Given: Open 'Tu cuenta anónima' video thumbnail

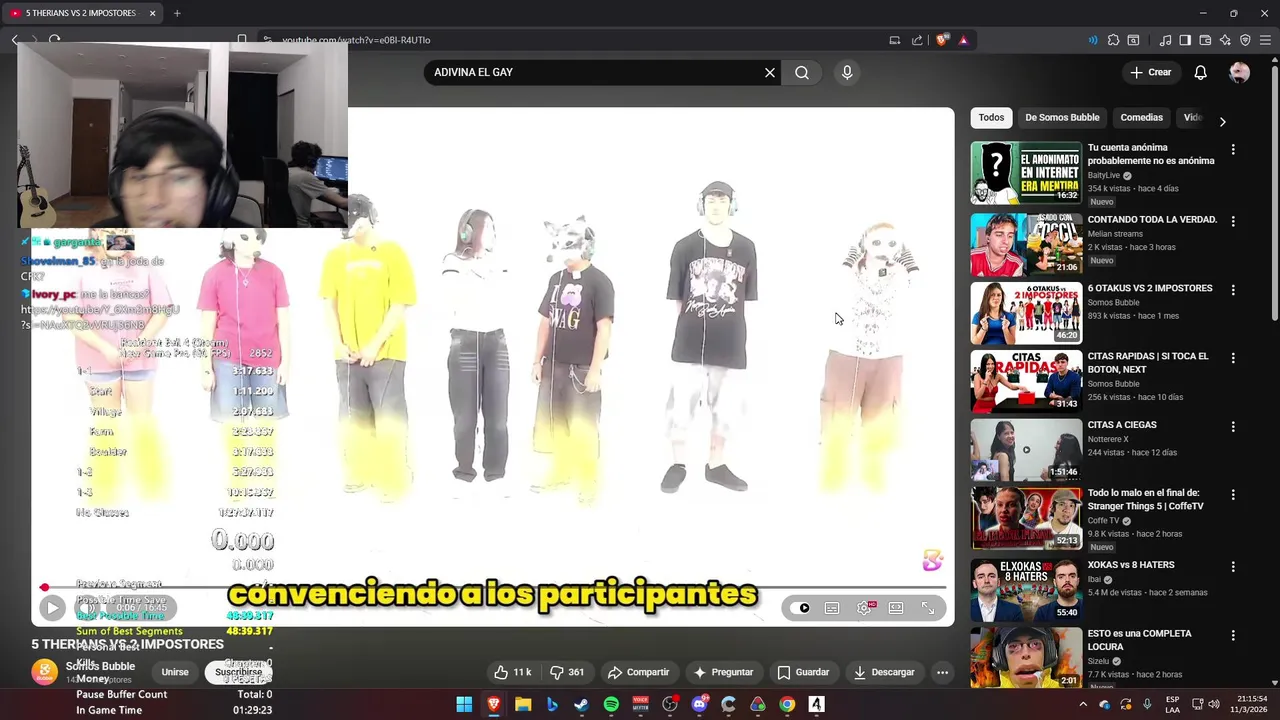Looking at the screenshot, I should [1026, 173].
